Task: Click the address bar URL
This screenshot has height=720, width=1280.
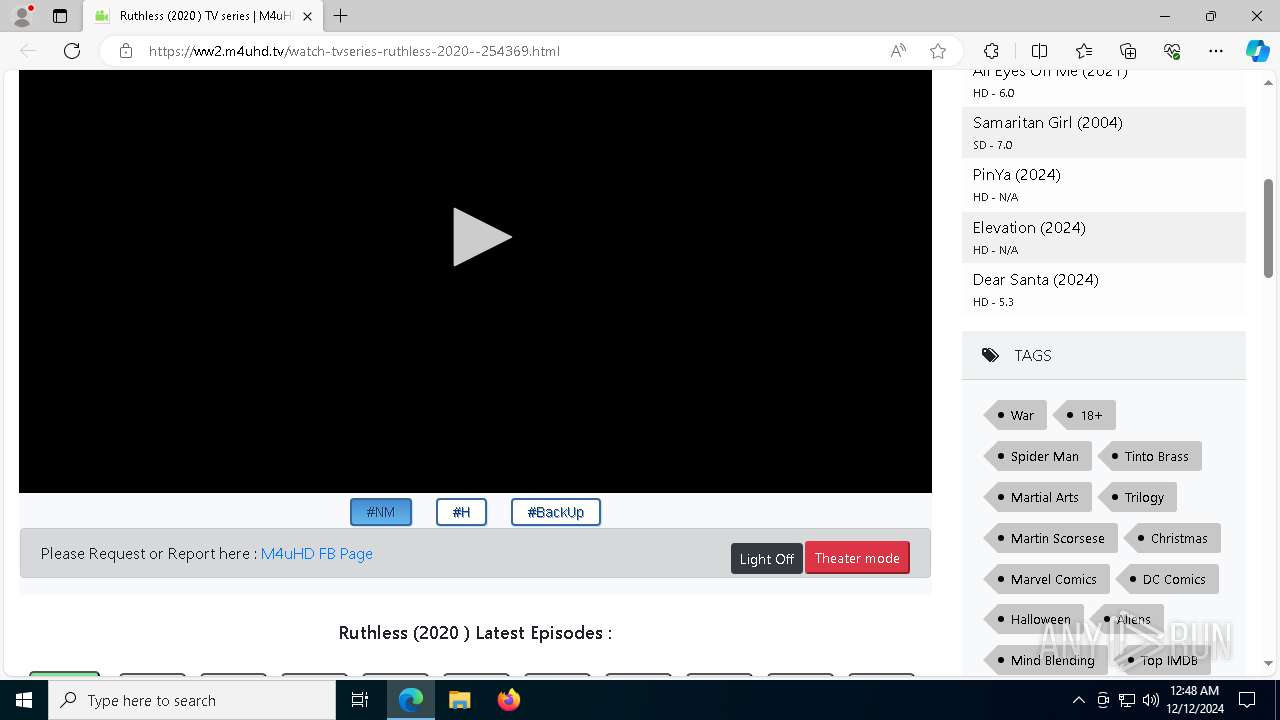Action: (354, 51)
